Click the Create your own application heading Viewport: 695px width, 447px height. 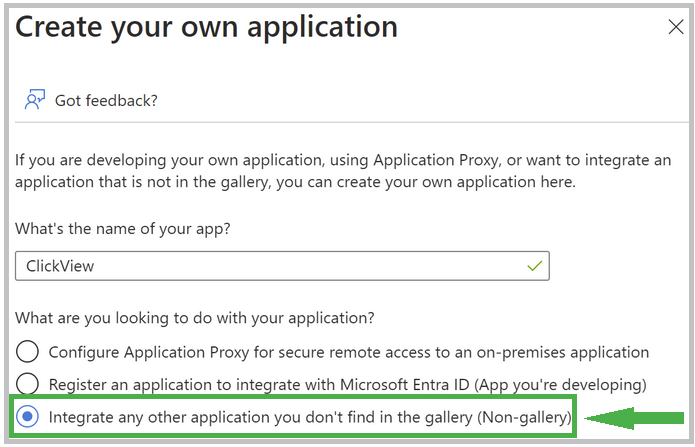[207, 27]
